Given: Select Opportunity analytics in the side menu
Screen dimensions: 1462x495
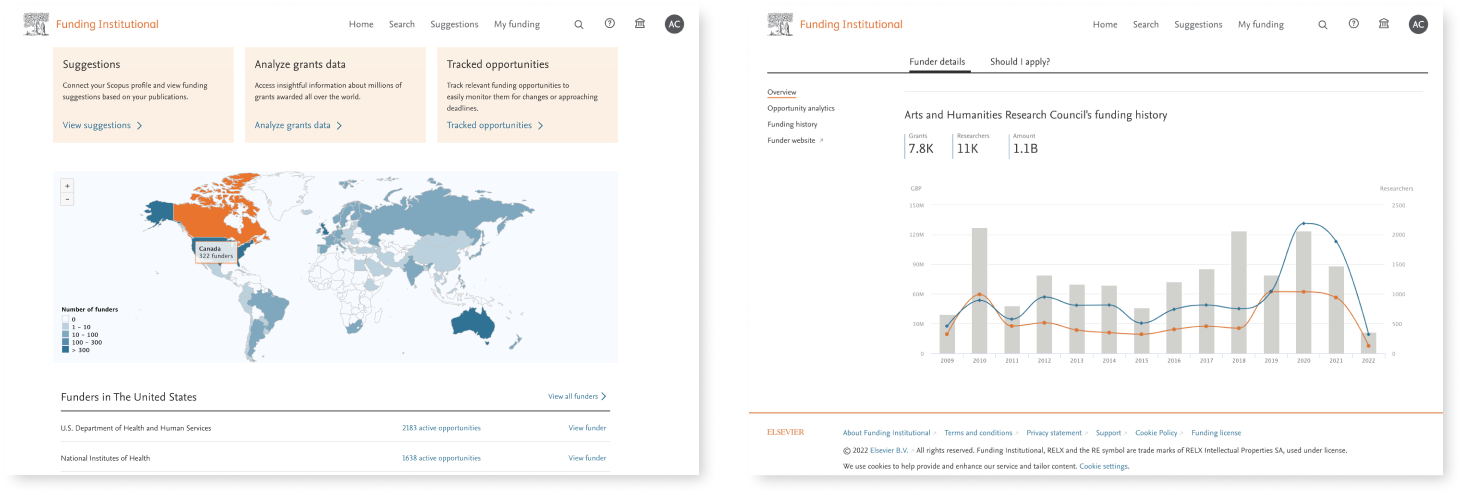Looking at the screenshot, I should (801, 108).
